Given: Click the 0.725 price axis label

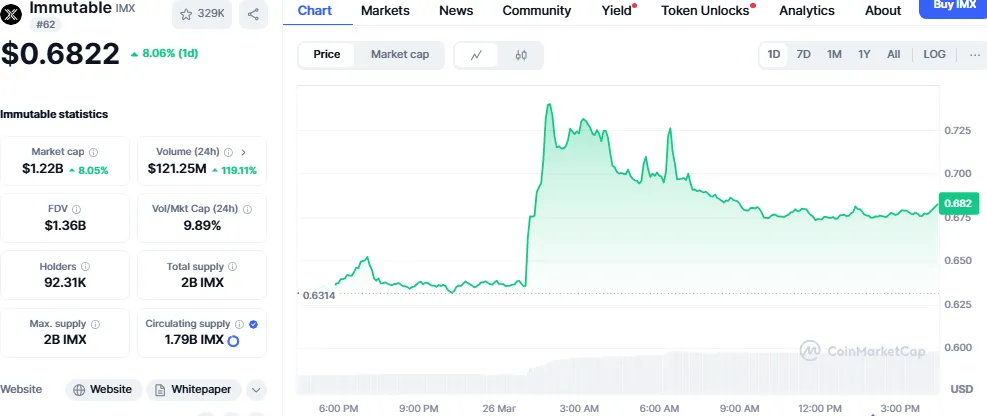Looking at the screenshot, I should pyautogui.click(x=957, y=130).
